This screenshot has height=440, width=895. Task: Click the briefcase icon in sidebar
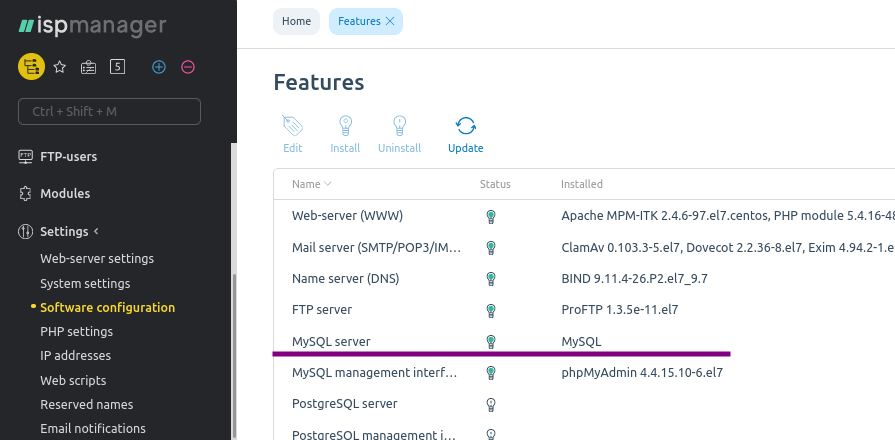[x=88, y=67]
